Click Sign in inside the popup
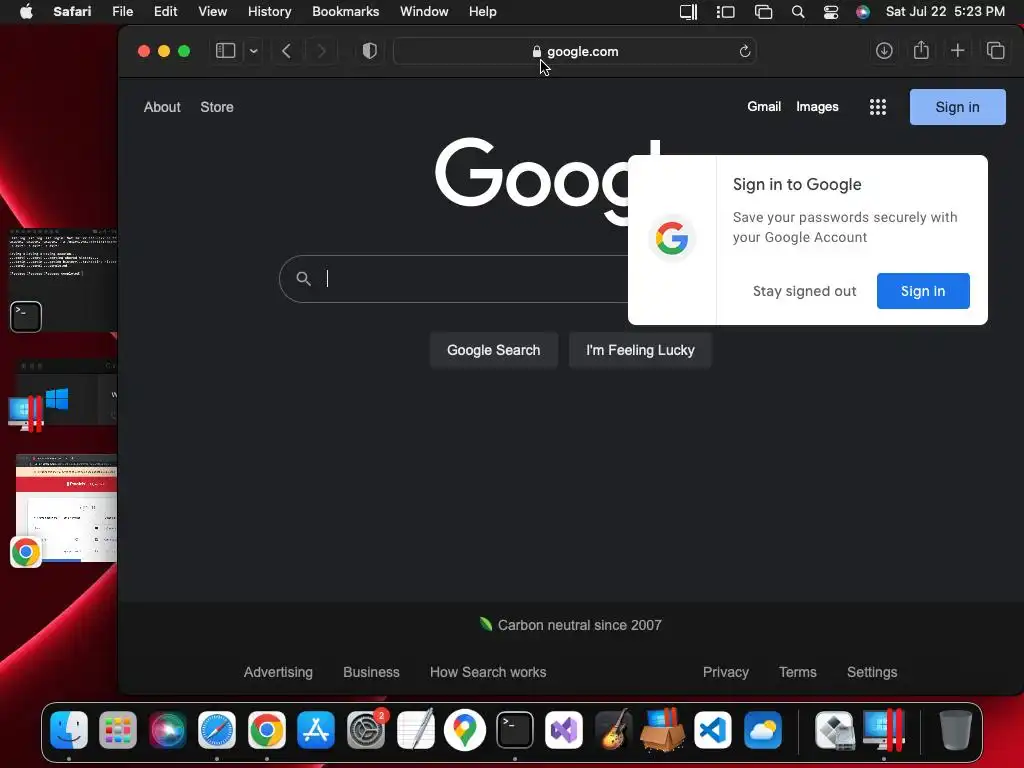 pos(923,291)
